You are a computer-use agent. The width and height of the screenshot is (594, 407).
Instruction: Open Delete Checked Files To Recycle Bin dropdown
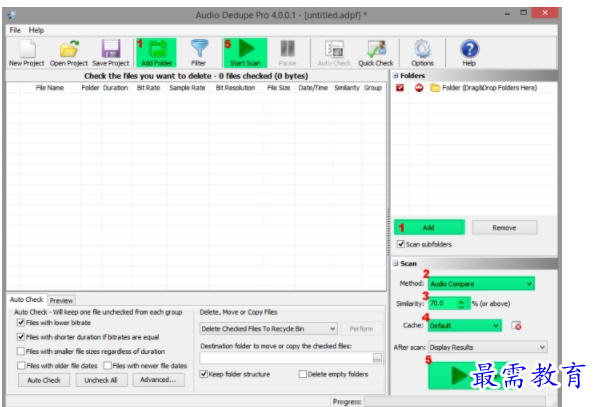(268, 329)
